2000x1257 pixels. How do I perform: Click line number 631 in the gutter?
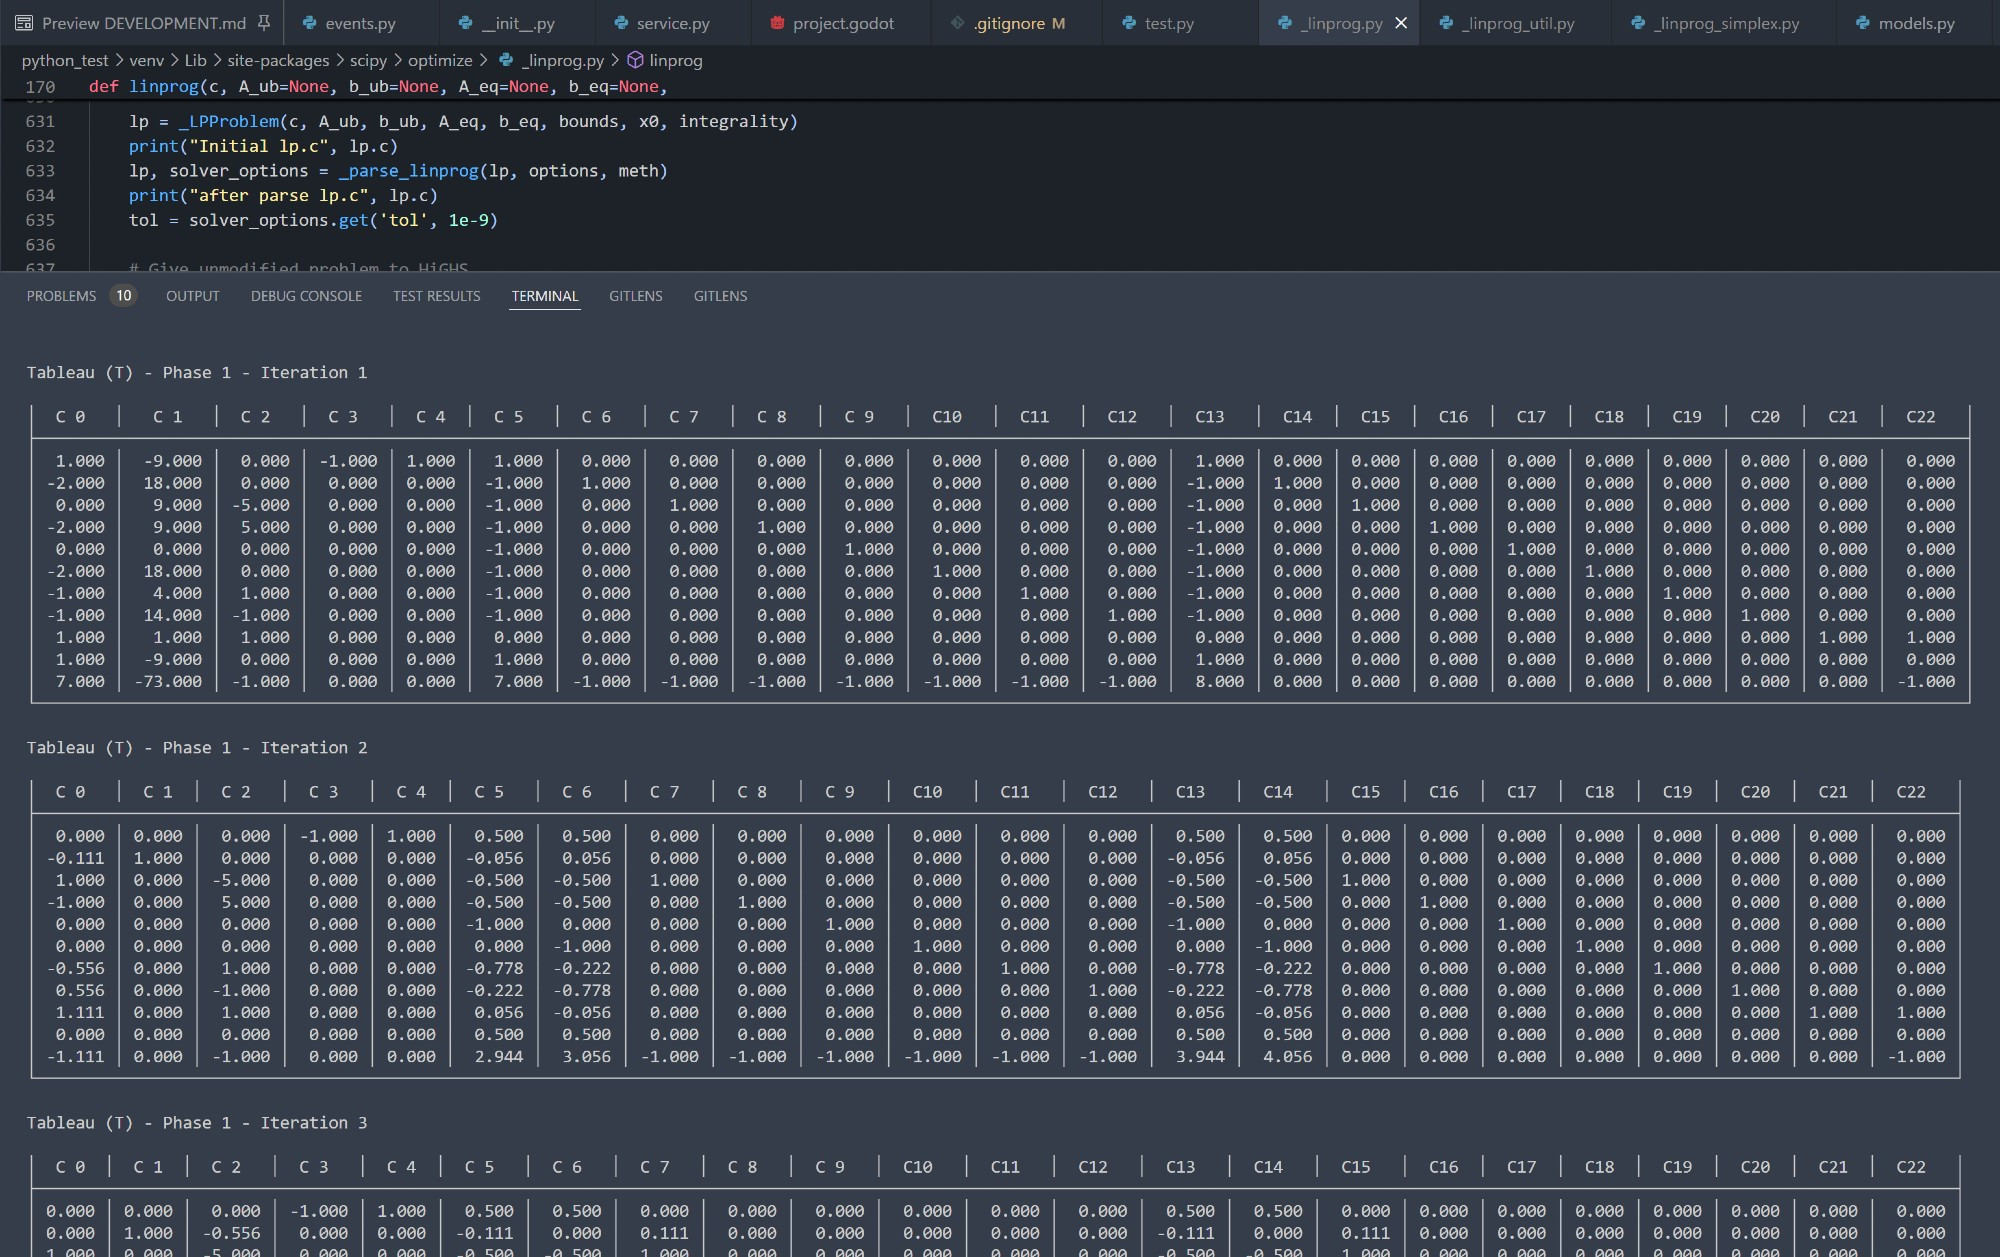tap(40, 121)
